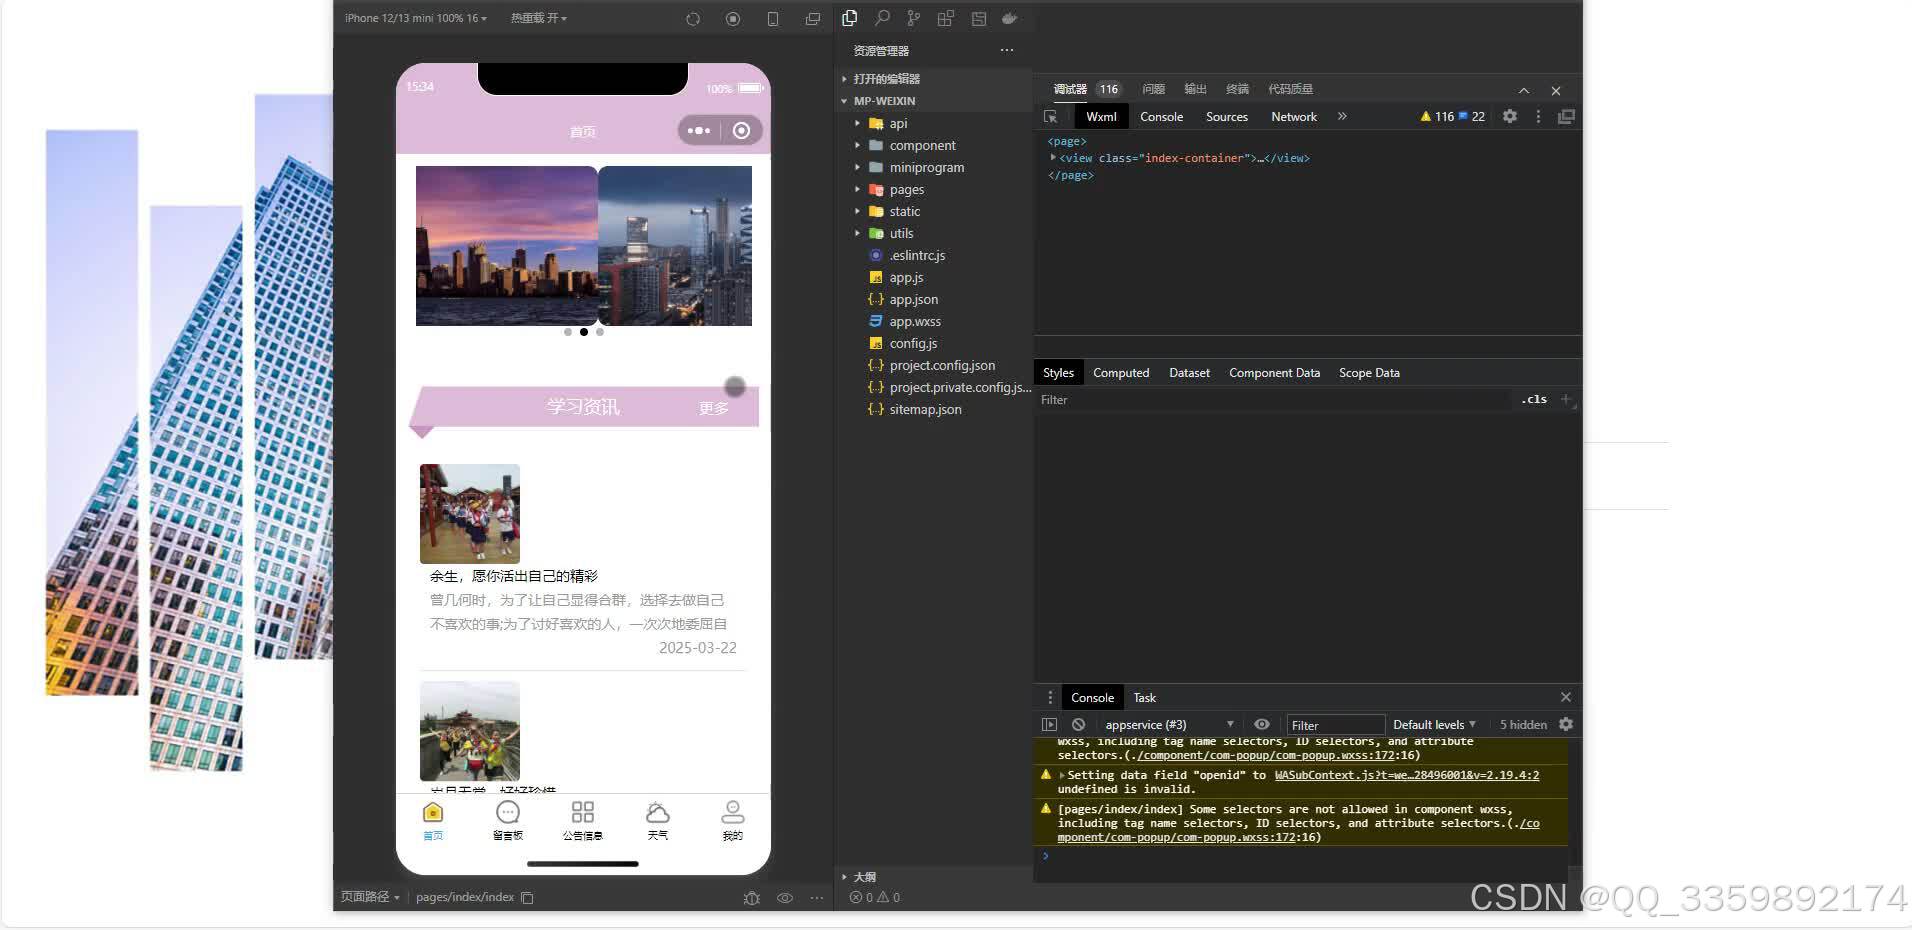
Task: Toggle the eye icon in console toolbar
Action: click(1261, 724)
